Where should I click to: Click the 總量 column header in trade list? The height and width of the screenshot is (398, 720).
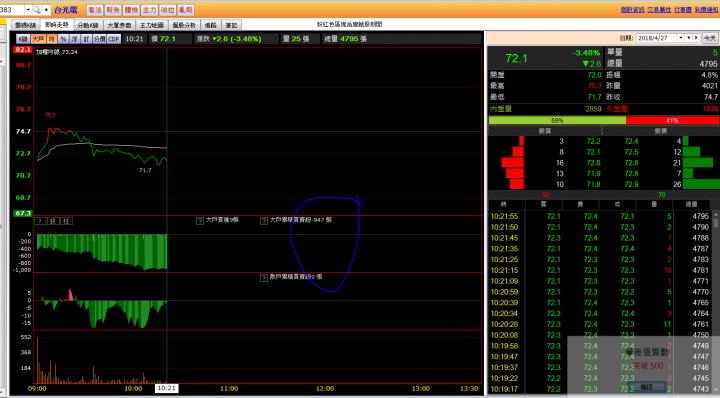click(x=692, y=204)
